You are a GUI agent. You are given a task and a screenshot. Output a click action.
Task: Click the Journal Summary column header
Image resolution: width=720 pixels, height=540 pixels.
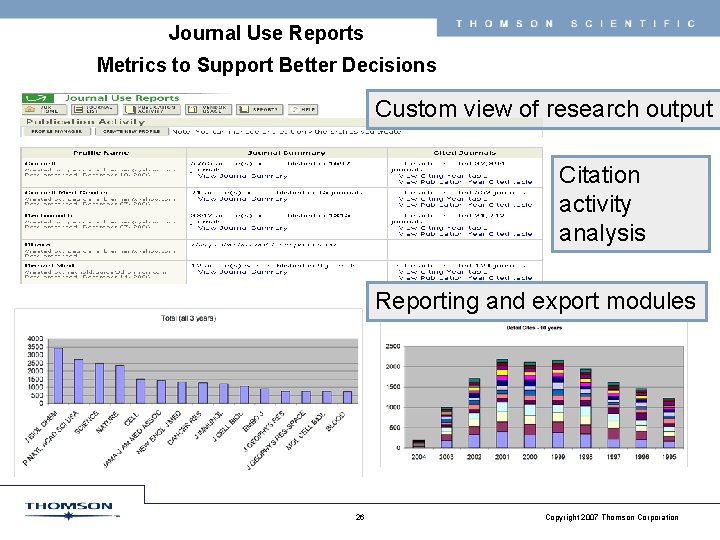coord(287,152)
